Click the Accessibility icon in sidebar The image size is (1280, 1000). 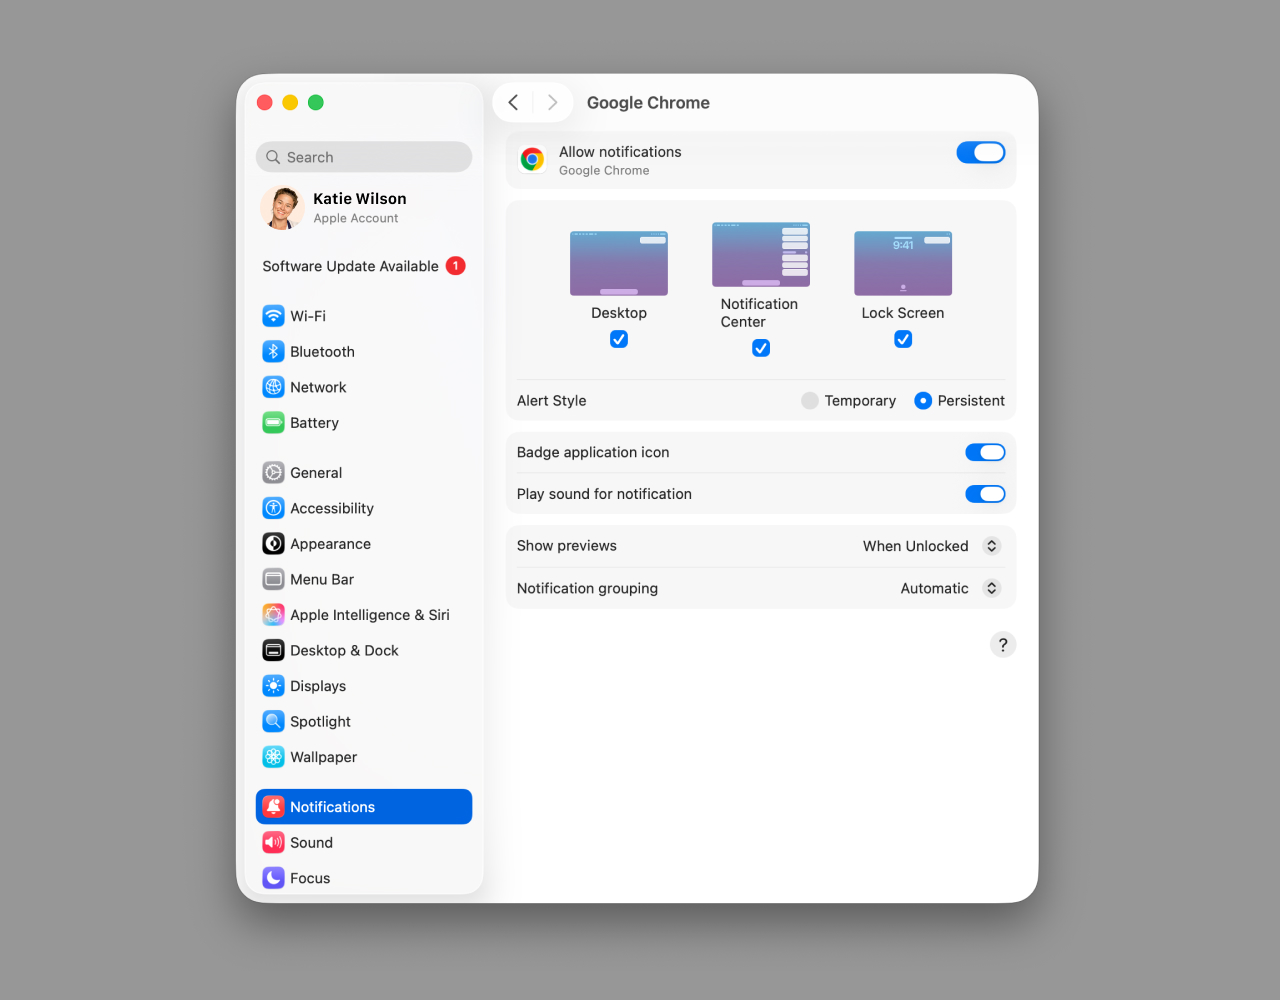[x=273, y=508]
